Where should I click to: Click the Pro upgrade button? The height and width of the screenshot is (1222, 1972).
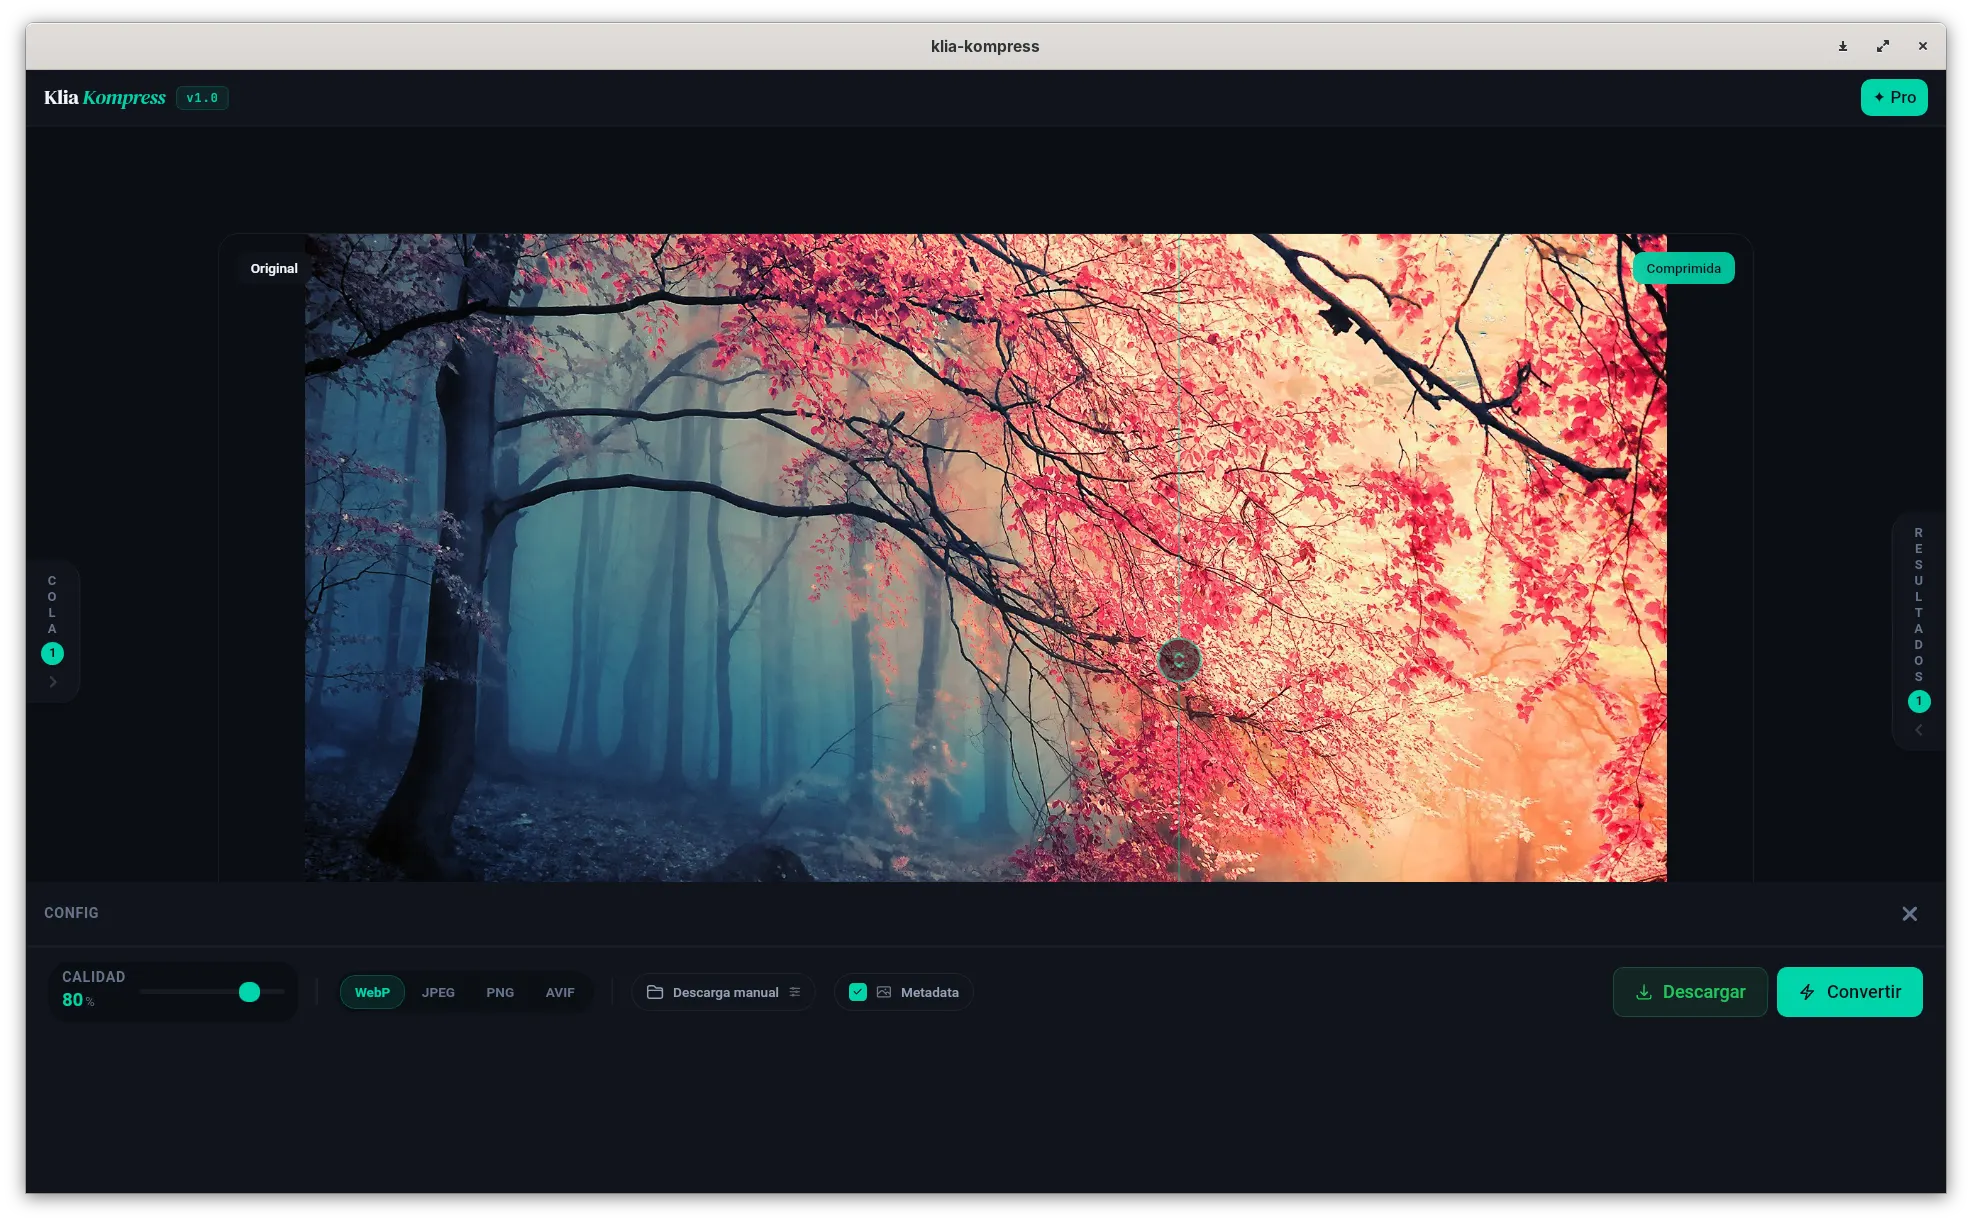[x=1893, y=97]
